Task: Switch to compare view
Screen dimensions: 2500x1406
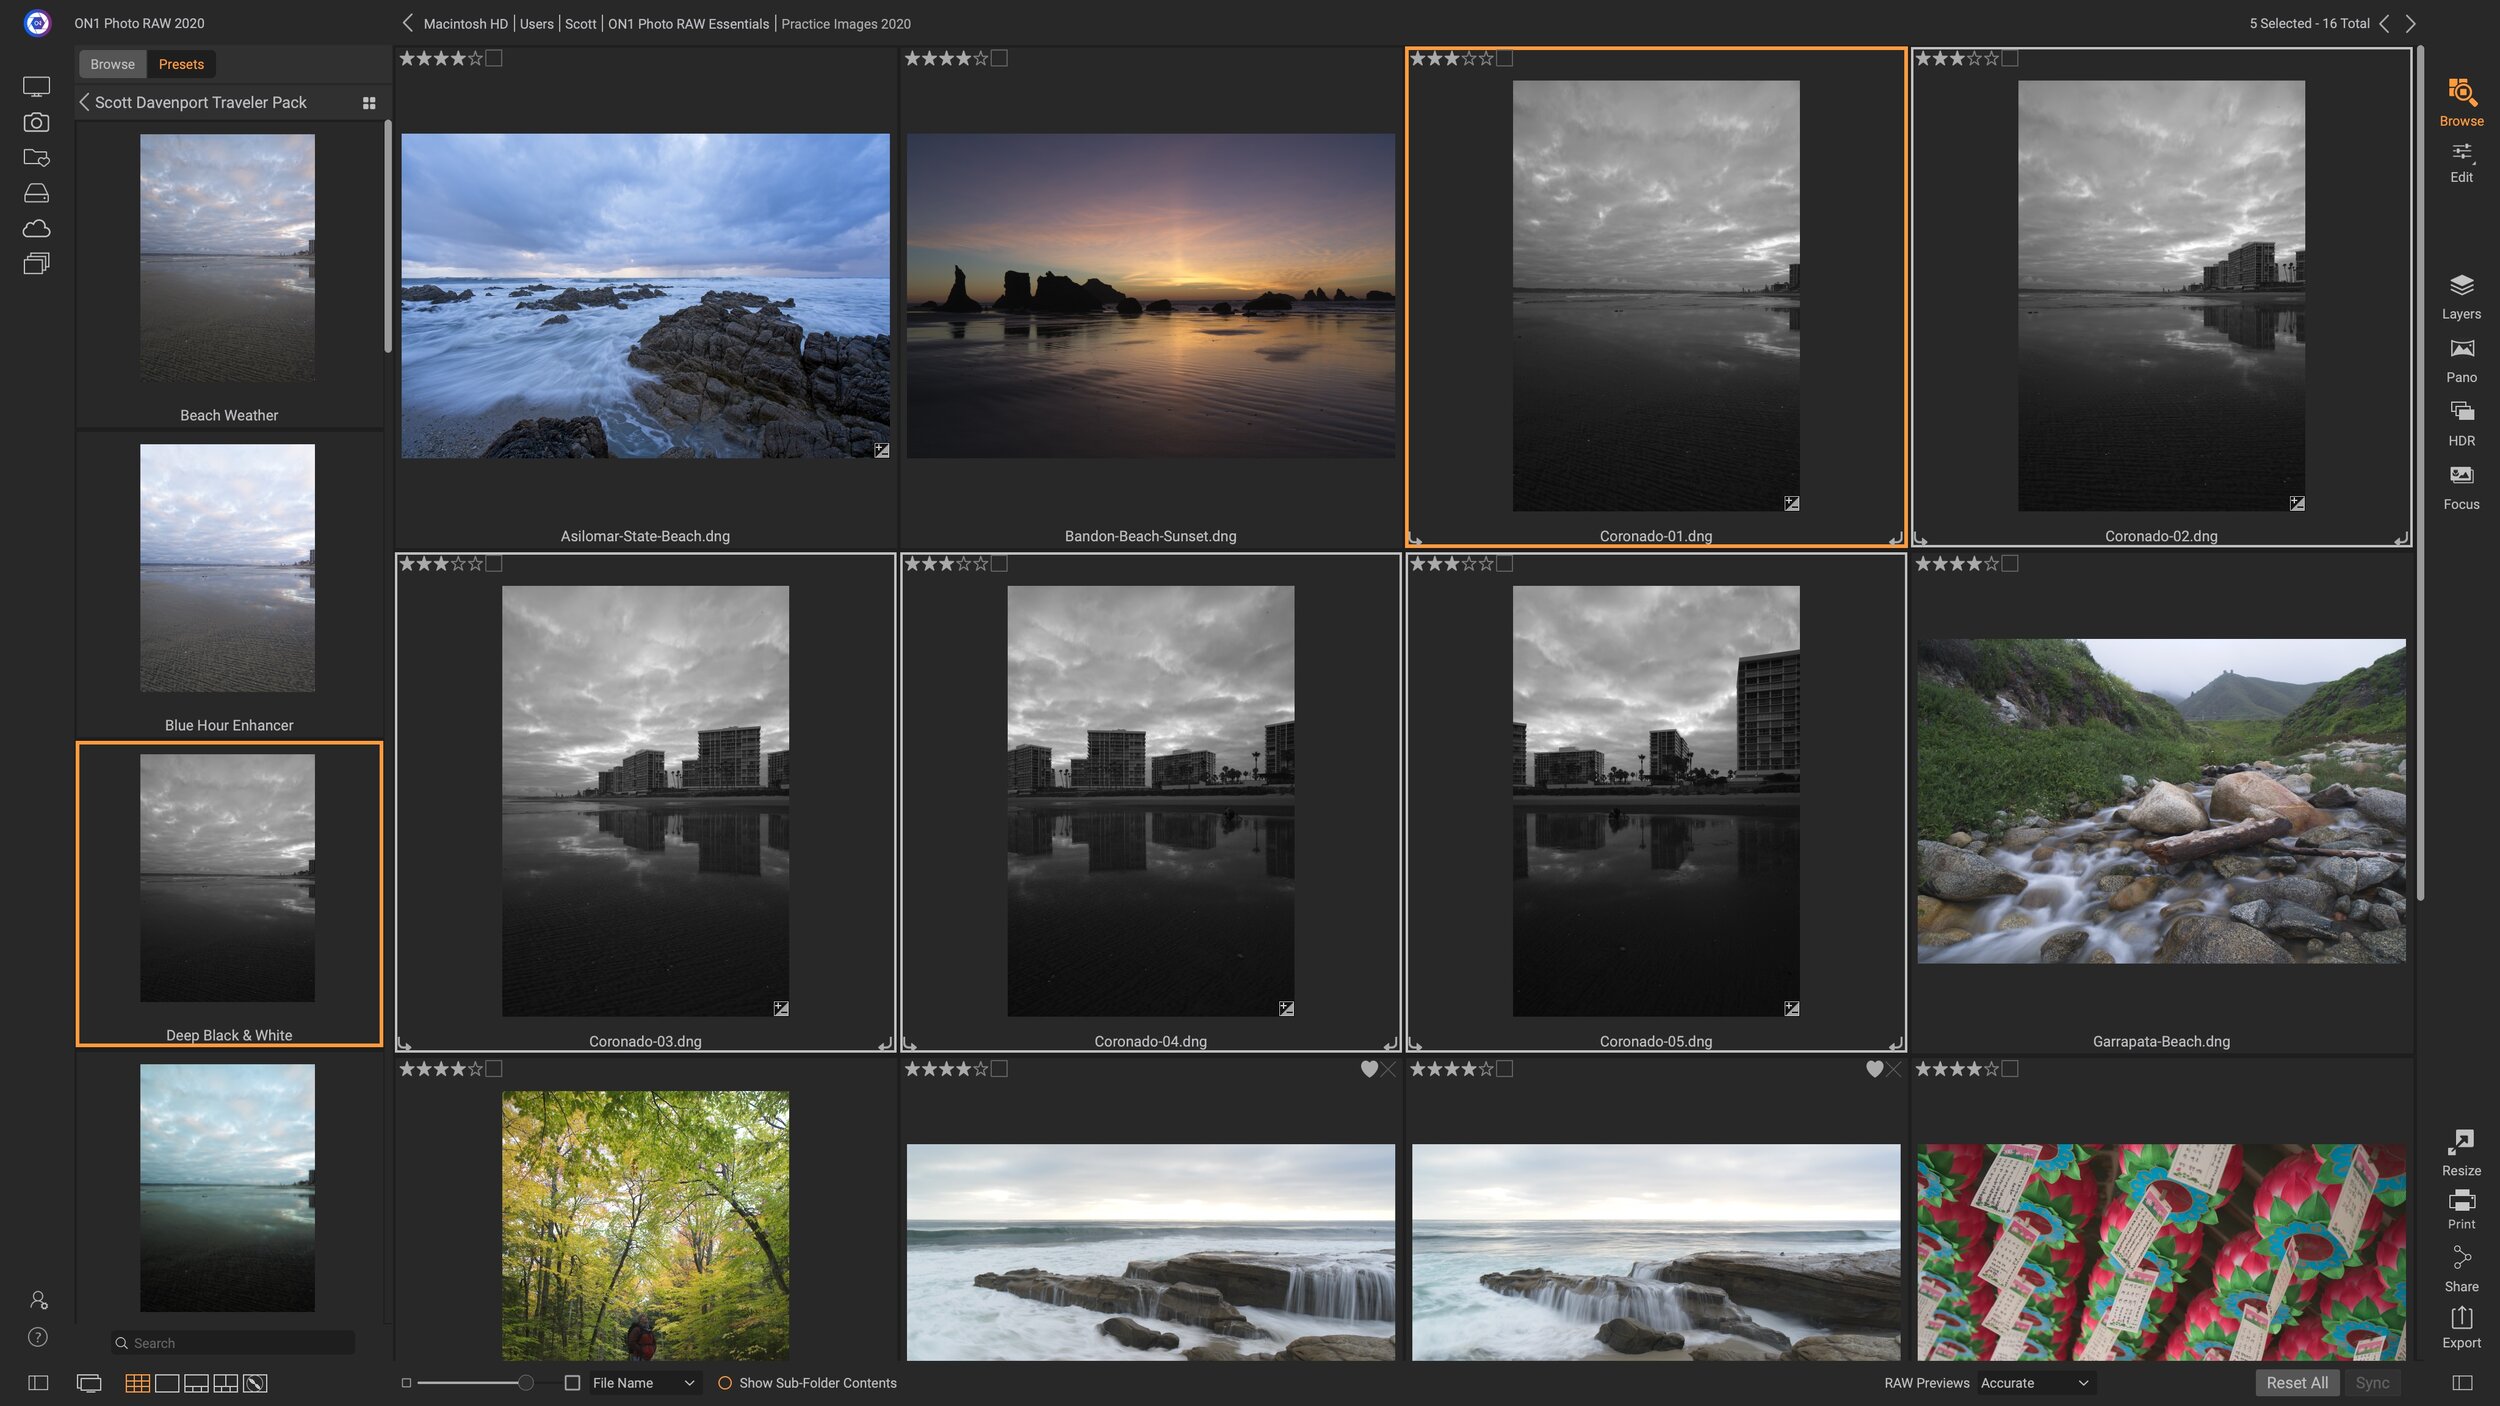Action: point(226,1383)
